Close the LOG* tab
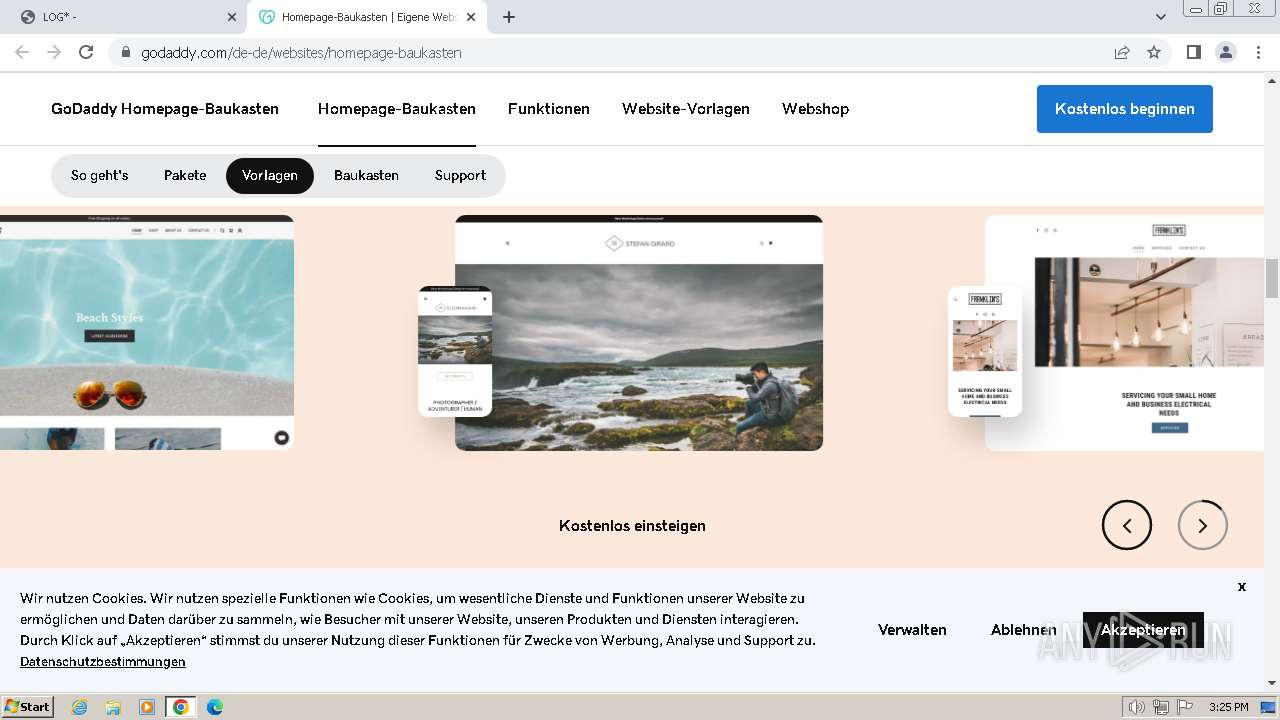The width and height of the screenshot is (1280, 720). (232, 17)
